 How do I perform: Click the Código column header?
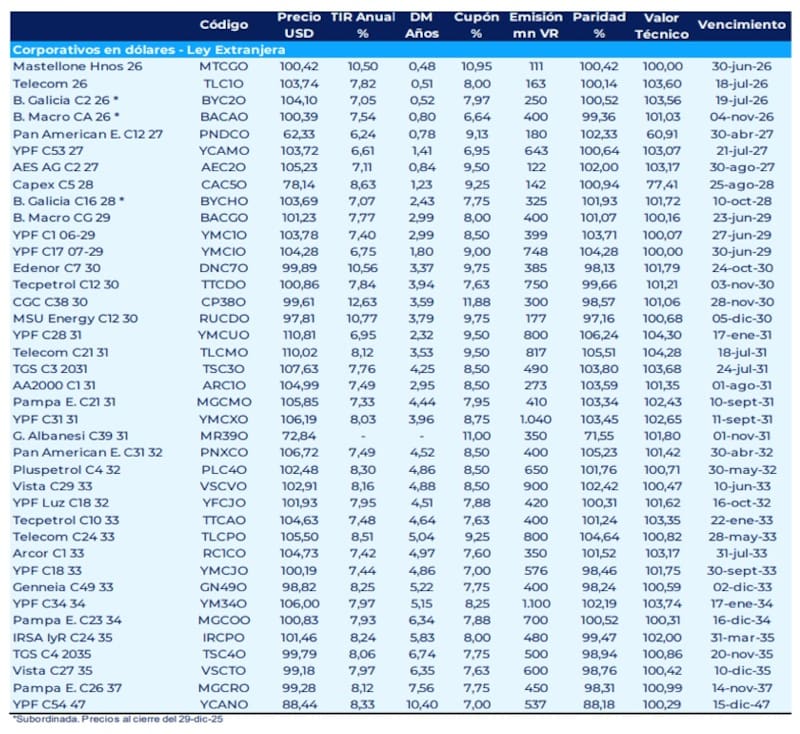tap(224, 23)
